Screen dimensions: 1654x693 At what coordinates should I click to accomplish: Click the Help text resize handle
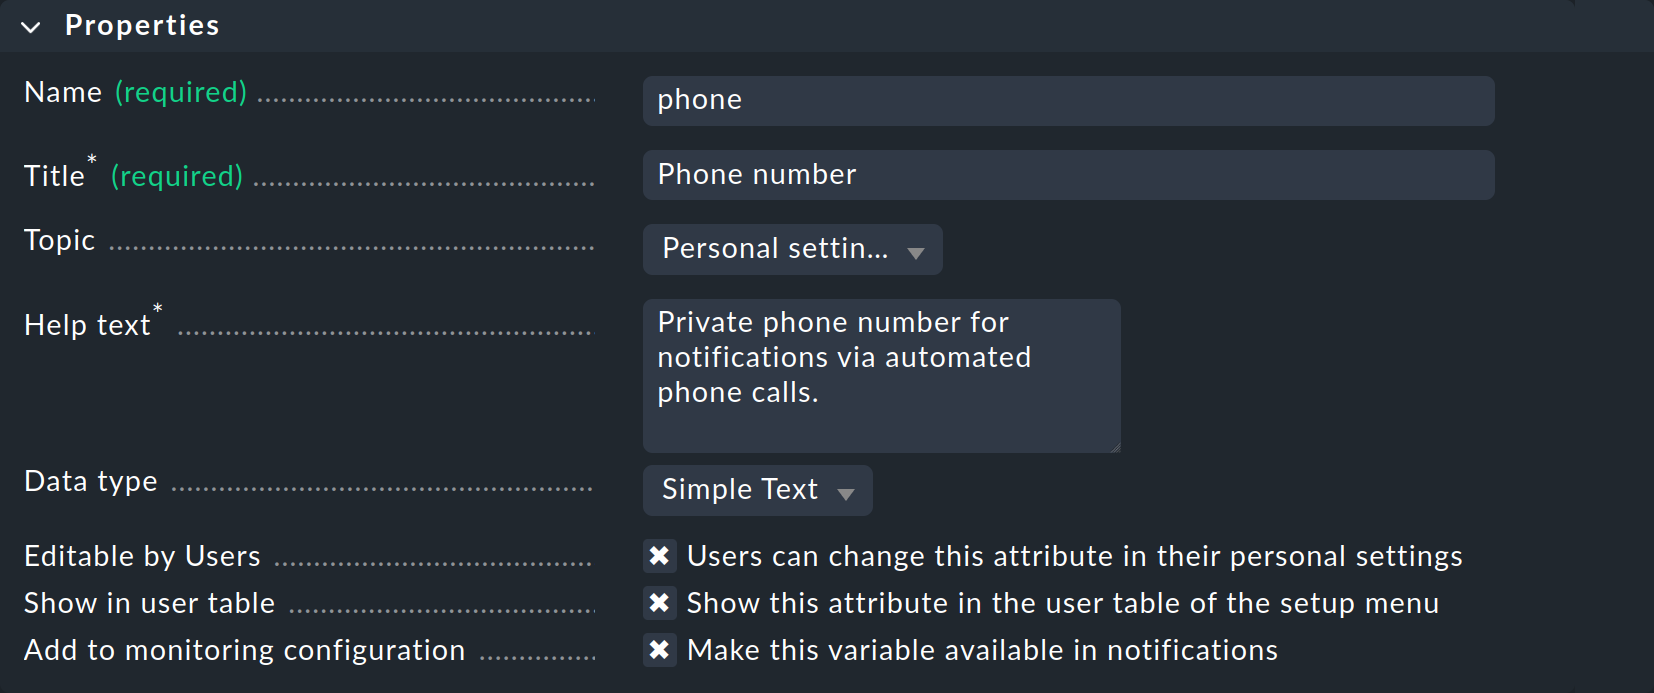pos(1113,446)
